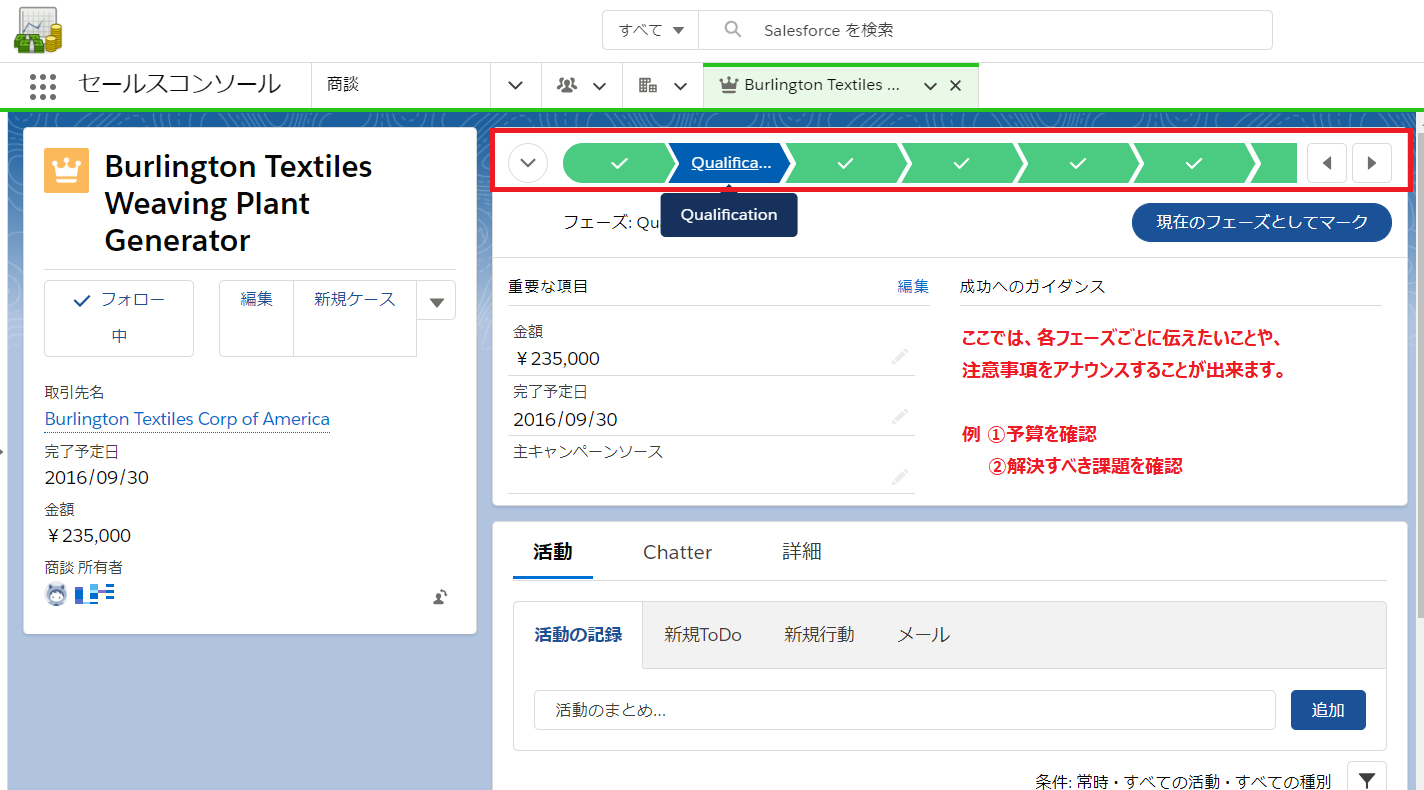The width and height of the screenshot is (1424, 790).
Task: Click the 活動のまとめ input field
Action: pos(904,710)
